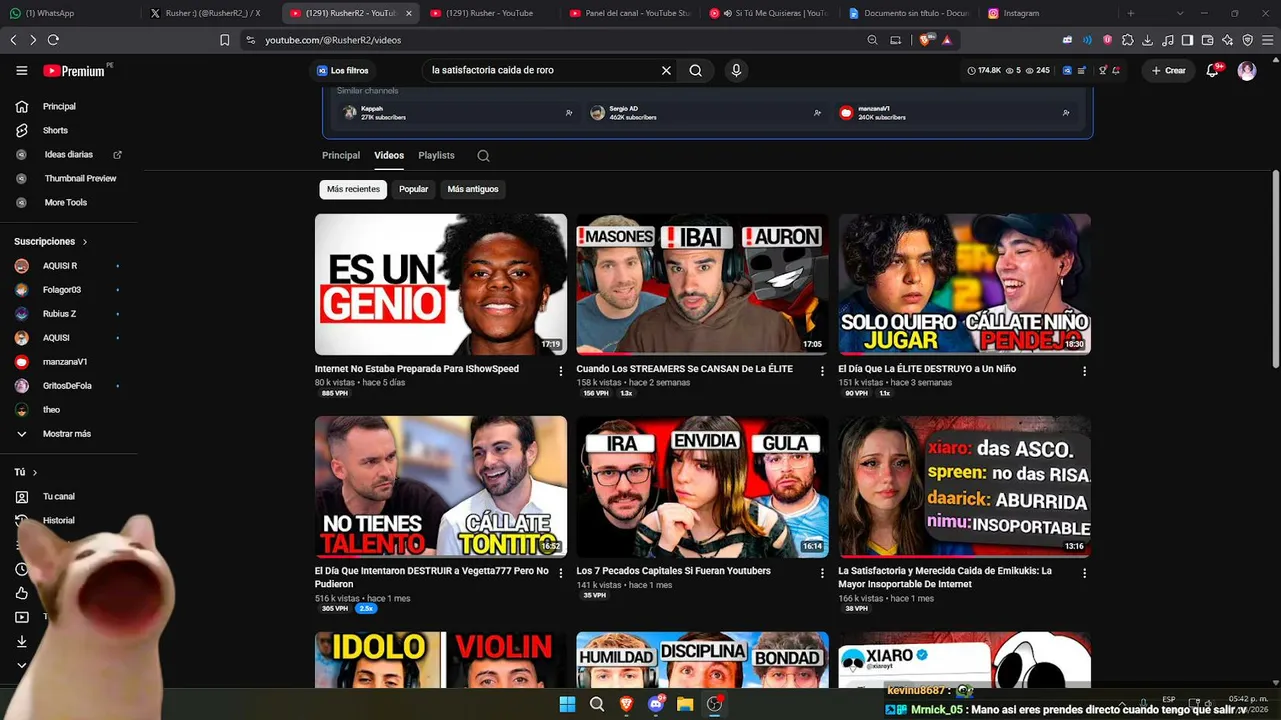This screenshot has height=720, width=1281.
Task: Open a new browser tab
Action: point(1131,13)
